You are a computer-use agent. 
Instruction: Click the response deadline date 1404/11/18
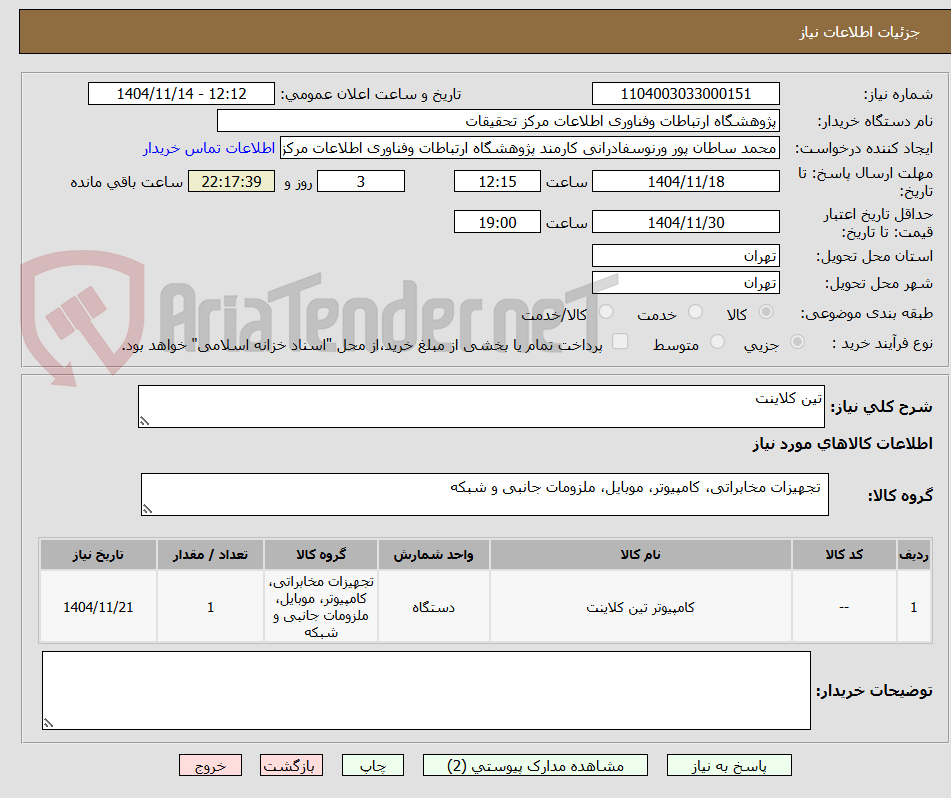(x=685, y=181)
